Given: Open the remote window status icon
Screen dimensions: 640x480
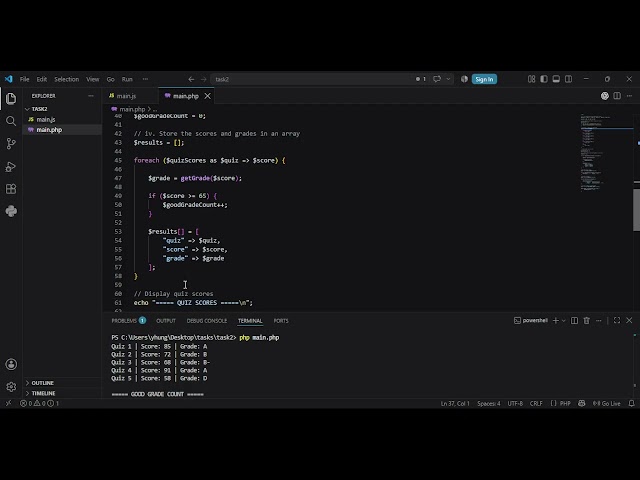Looking at the screenshot, I should point(8,403).
